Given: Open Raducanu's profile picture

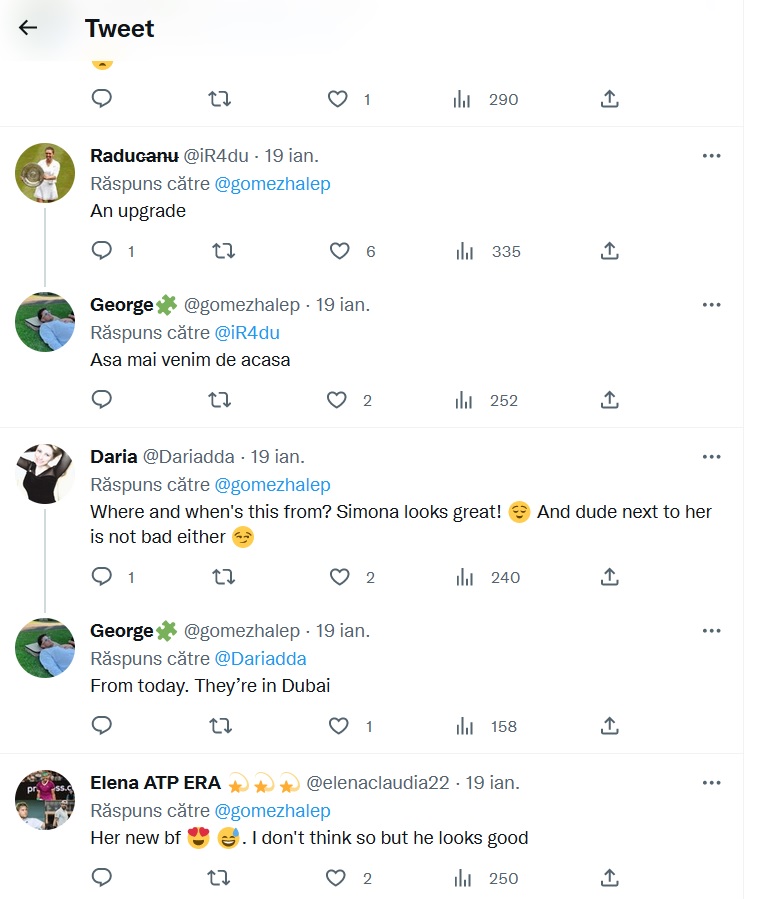Looking at the screenshot, I should point(45,173).
